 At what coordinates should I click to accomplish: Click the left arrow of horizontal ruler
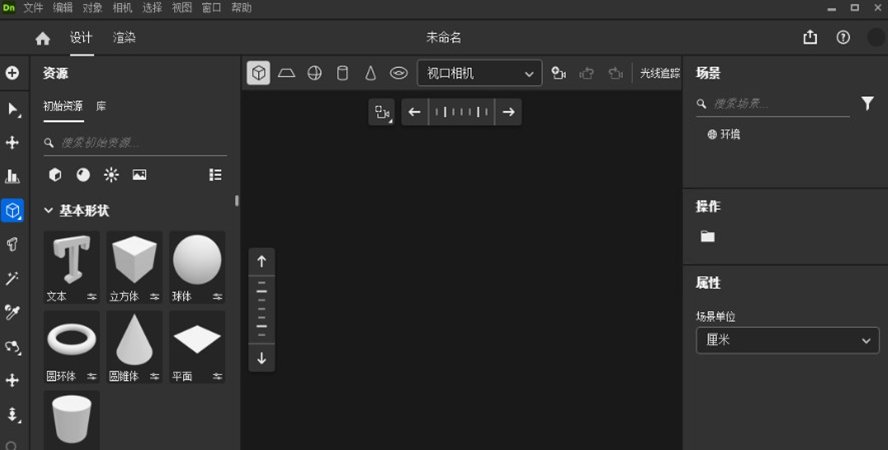pyautogui.click(x=415, y=112)
